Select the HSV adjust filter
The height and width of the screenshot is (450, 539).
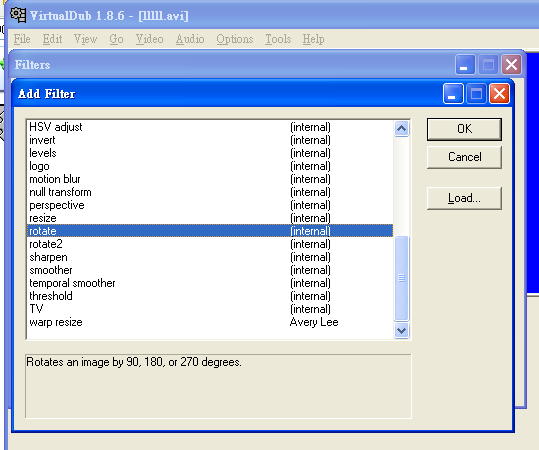[210, 127]
